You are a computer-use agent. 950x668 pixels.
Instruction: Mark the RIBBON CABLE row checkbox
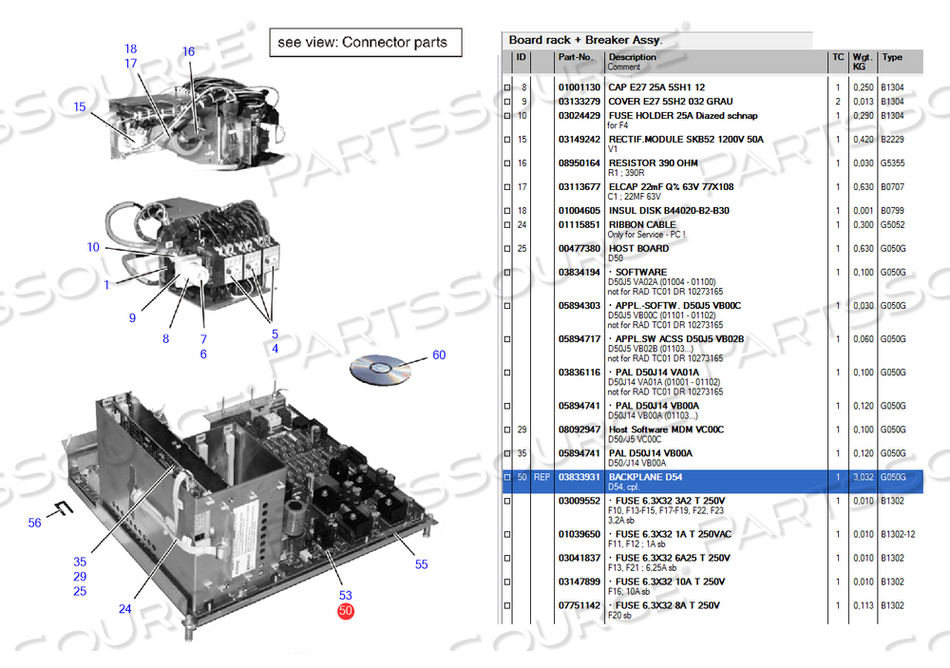pos(507,225)
